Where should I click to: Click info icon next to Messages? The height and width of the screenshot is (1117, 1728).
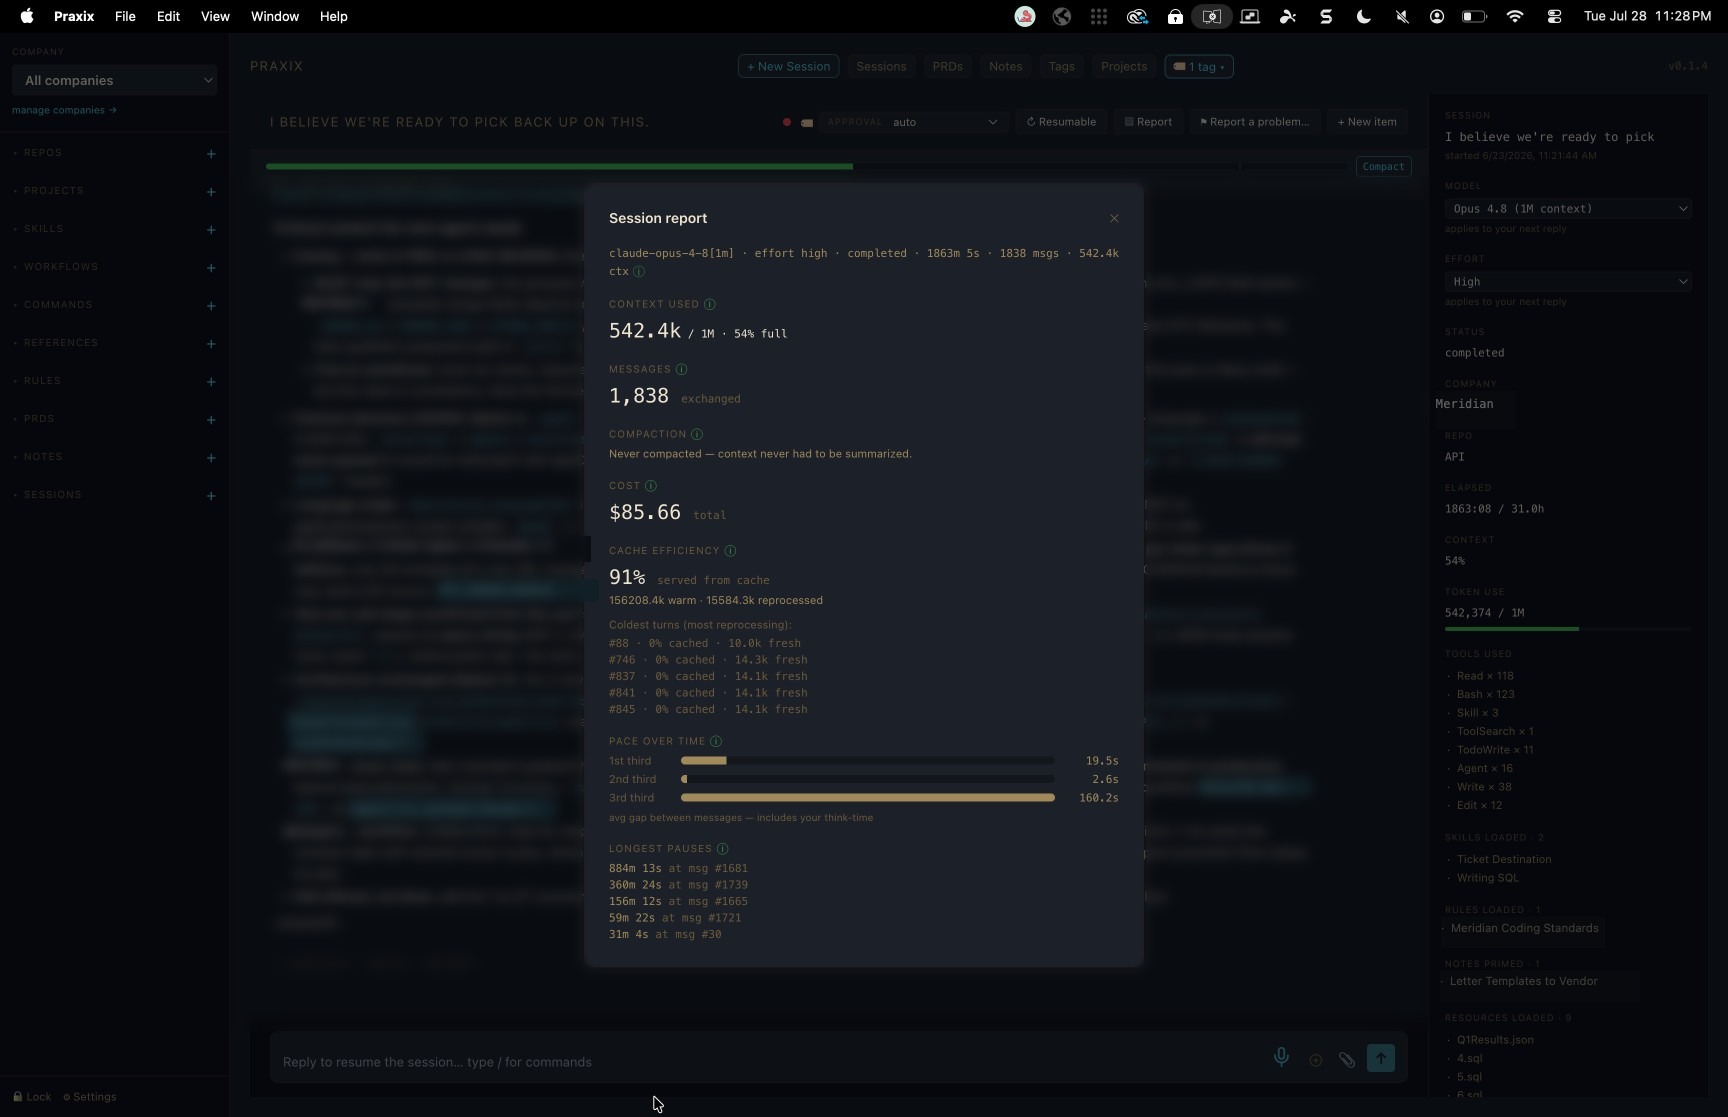point(682,369)
